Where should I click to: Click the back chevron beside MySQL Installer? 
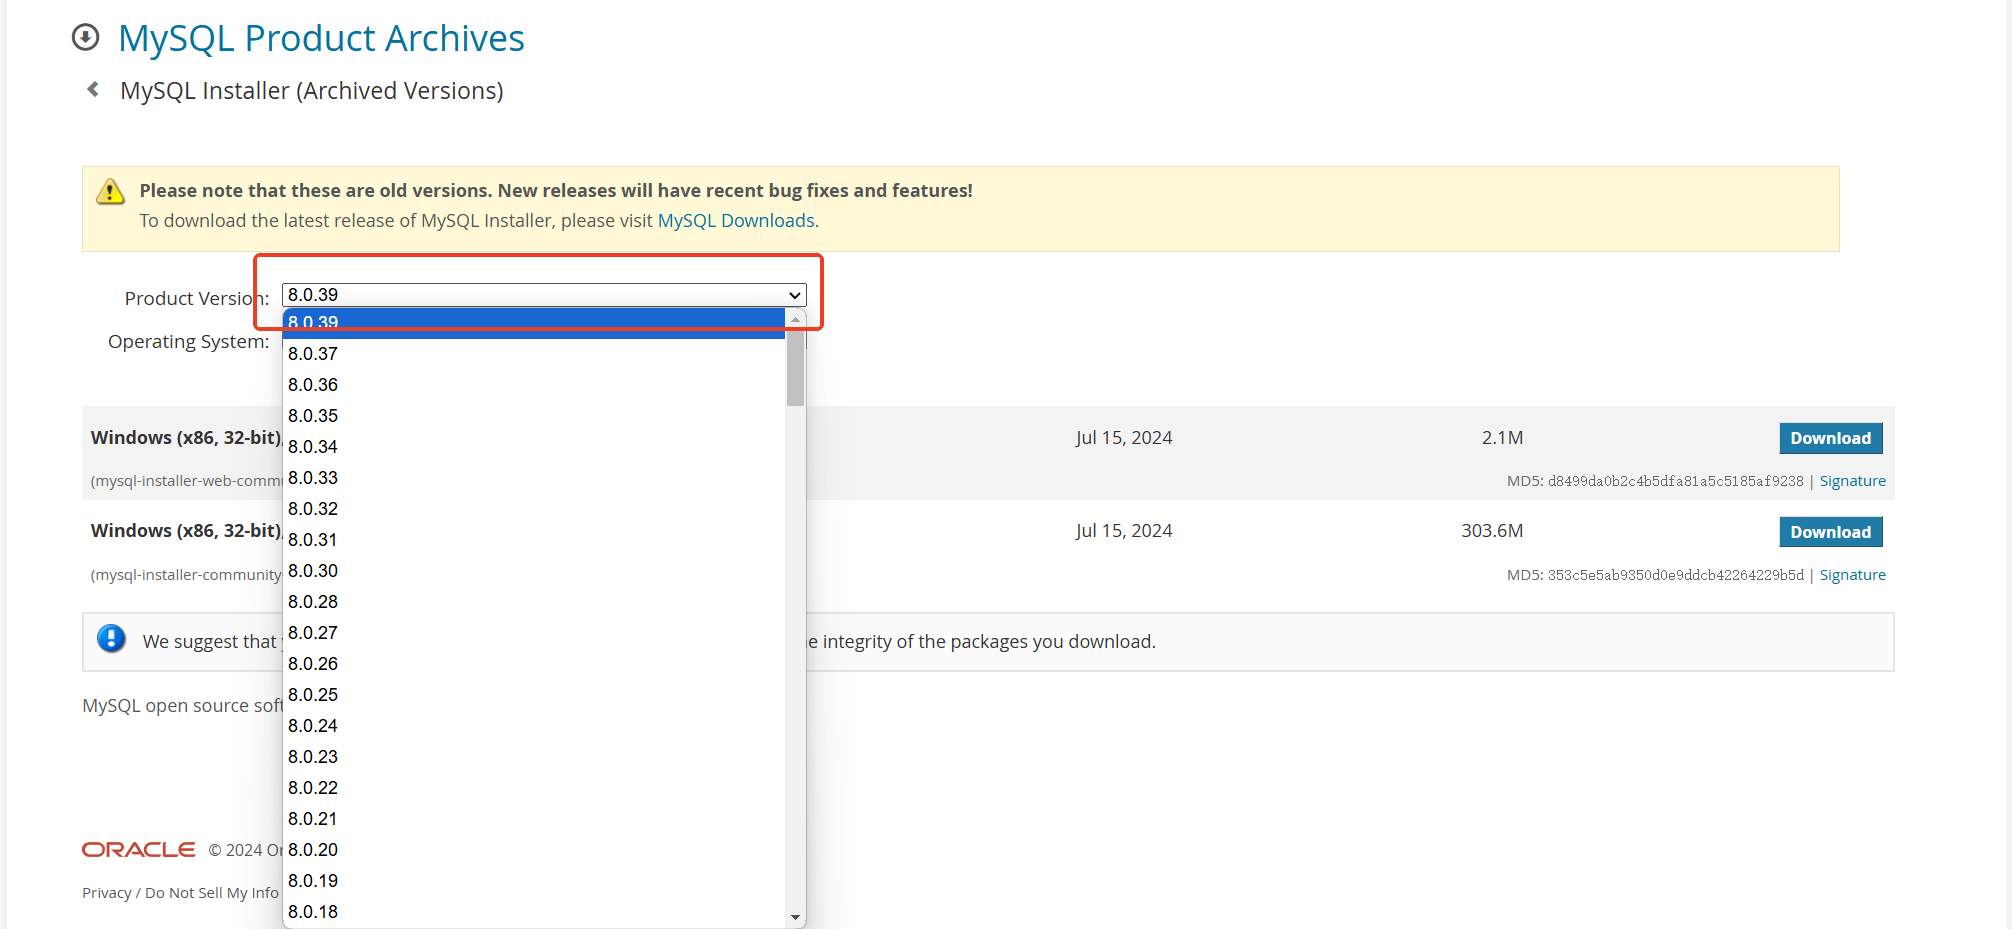click(93, 89)
